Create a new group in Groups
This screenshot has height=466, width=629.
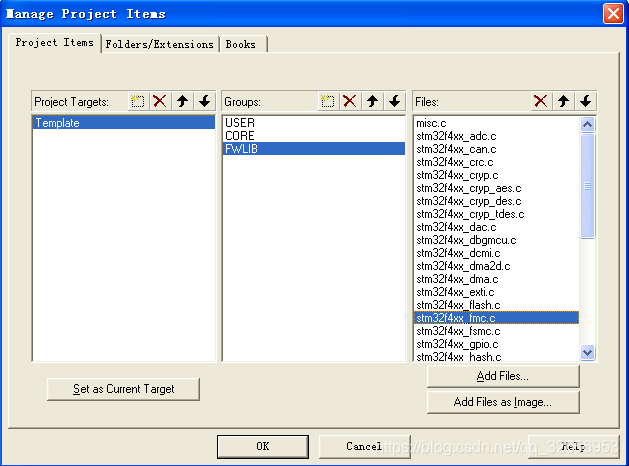tap(328, 101)
